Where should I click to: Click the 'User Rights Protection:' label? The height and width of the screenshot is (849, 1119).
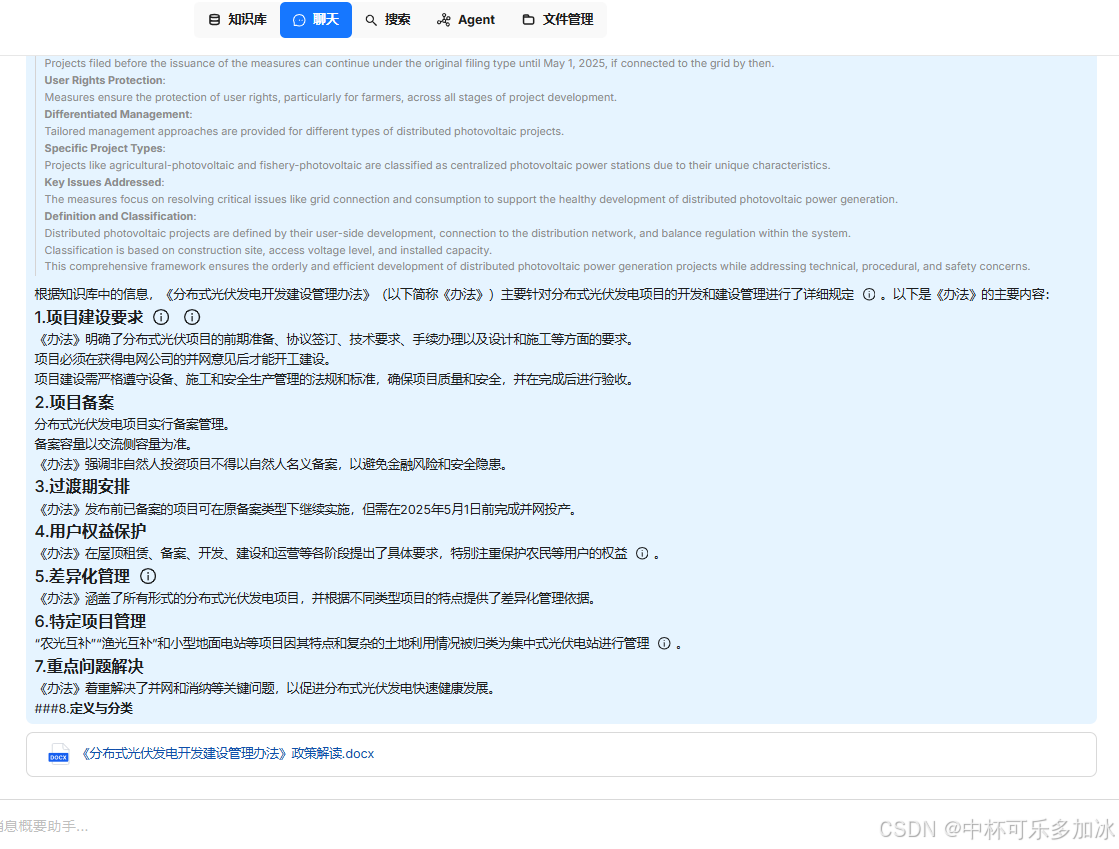[105, 81]
